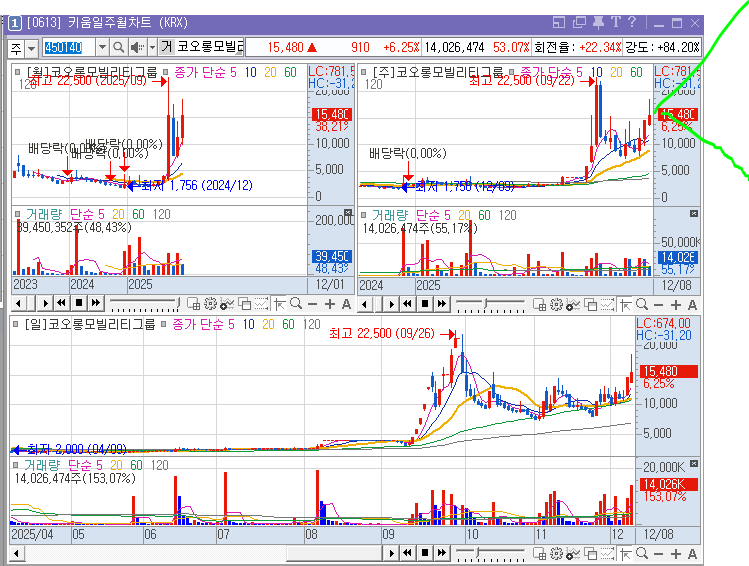Click the dotted line chart icon in monthly toolbar
This screenshot has width=749, height=566.
click(x=261, y=304)
